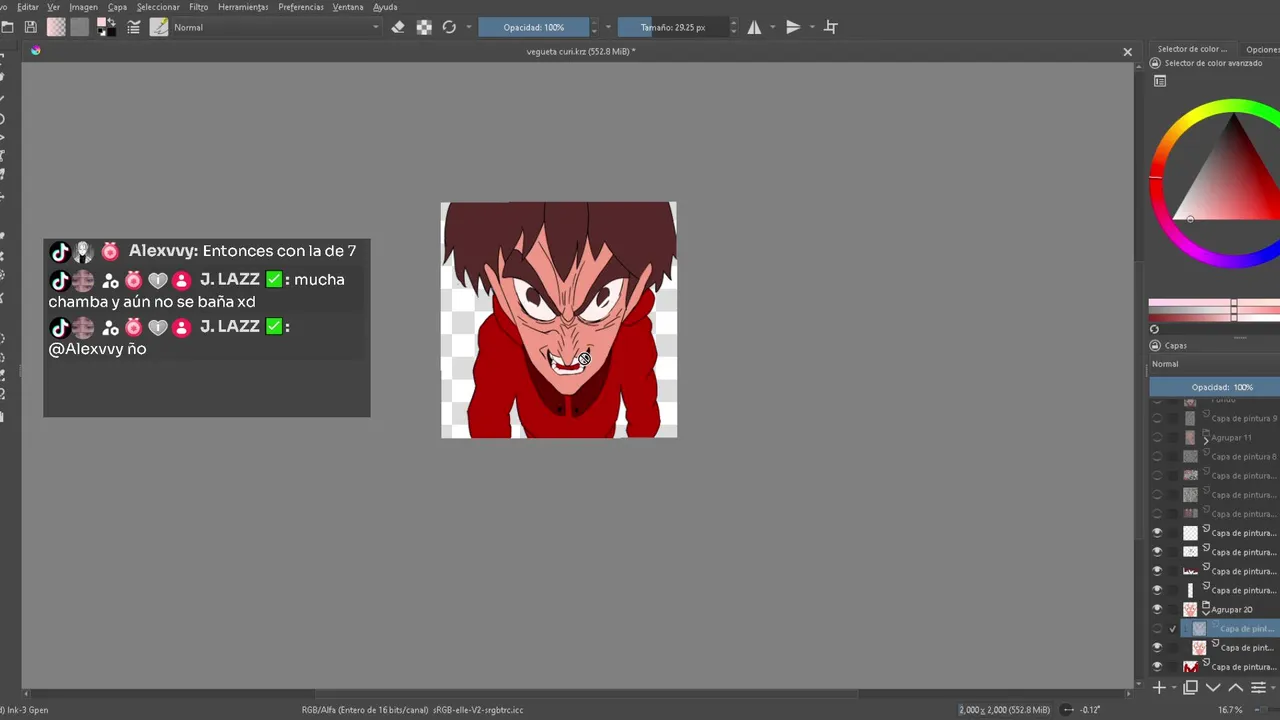Click the Tamaño size stepper arrows
Screen dimensions: 1280x720
point(733,27)
